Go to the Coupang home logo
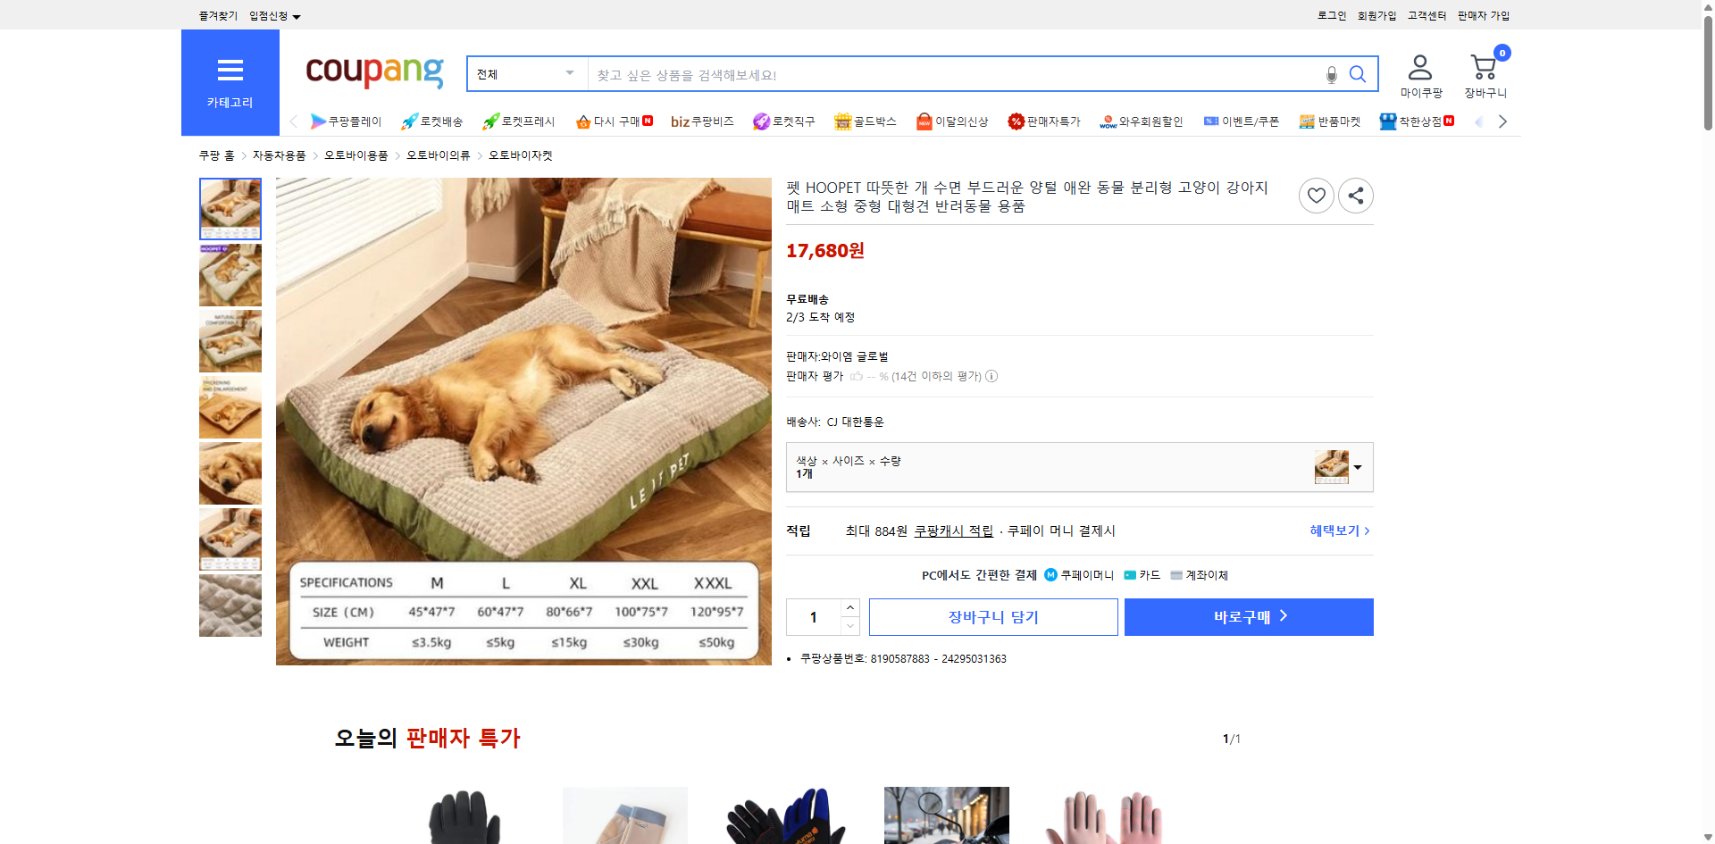 pos(374,71)
